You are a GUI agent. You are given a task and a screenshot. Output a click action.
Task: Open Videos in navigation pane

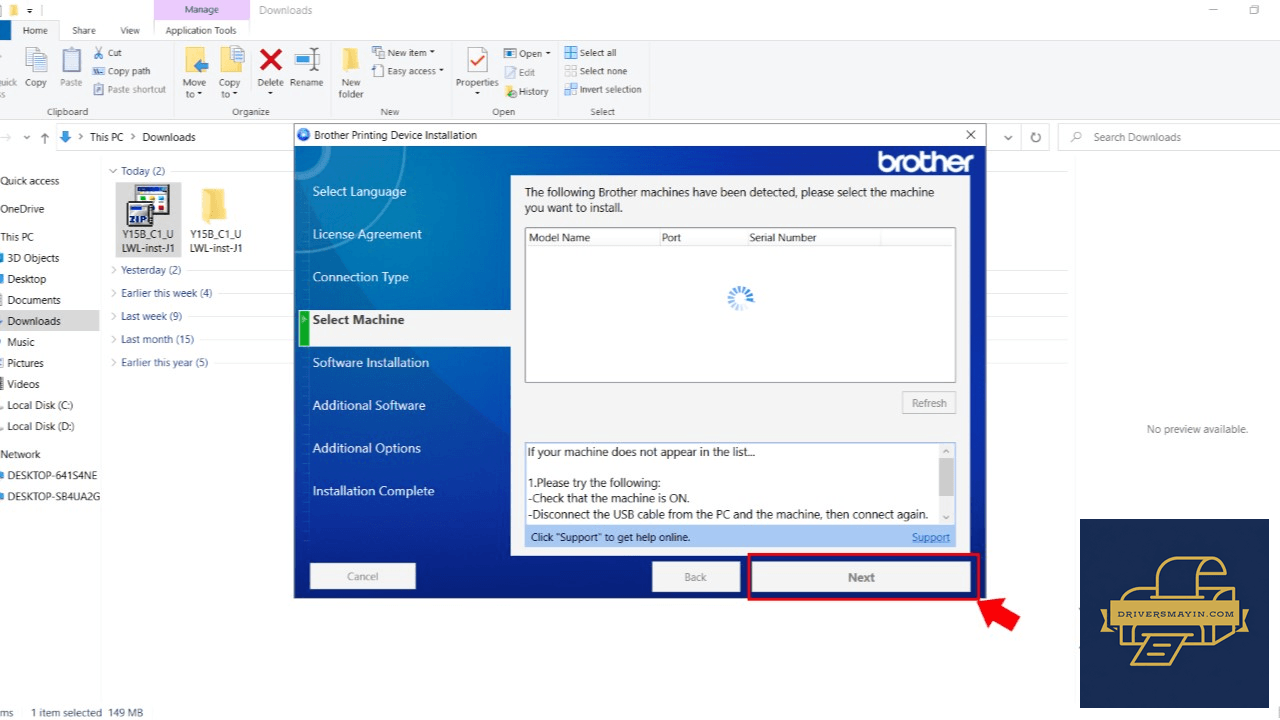23,384
